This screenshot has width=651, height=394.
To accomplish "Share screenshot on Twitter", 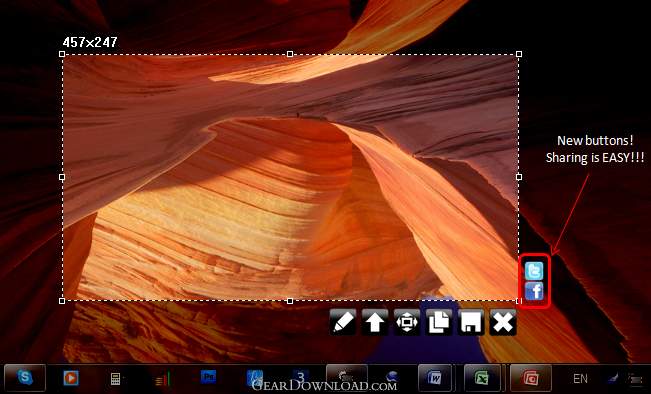I will (534, 271).
